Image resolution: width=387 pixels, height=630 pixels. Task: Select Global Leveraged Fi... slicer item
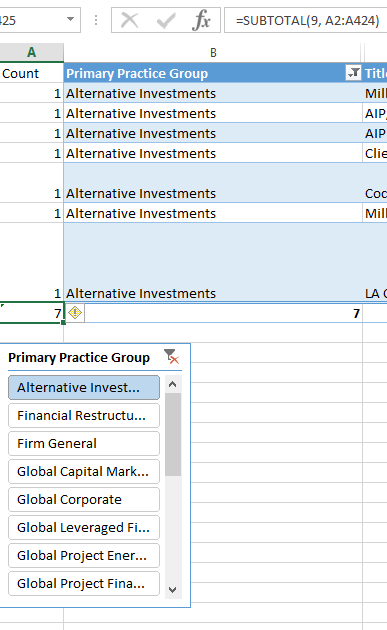(84, 528)
